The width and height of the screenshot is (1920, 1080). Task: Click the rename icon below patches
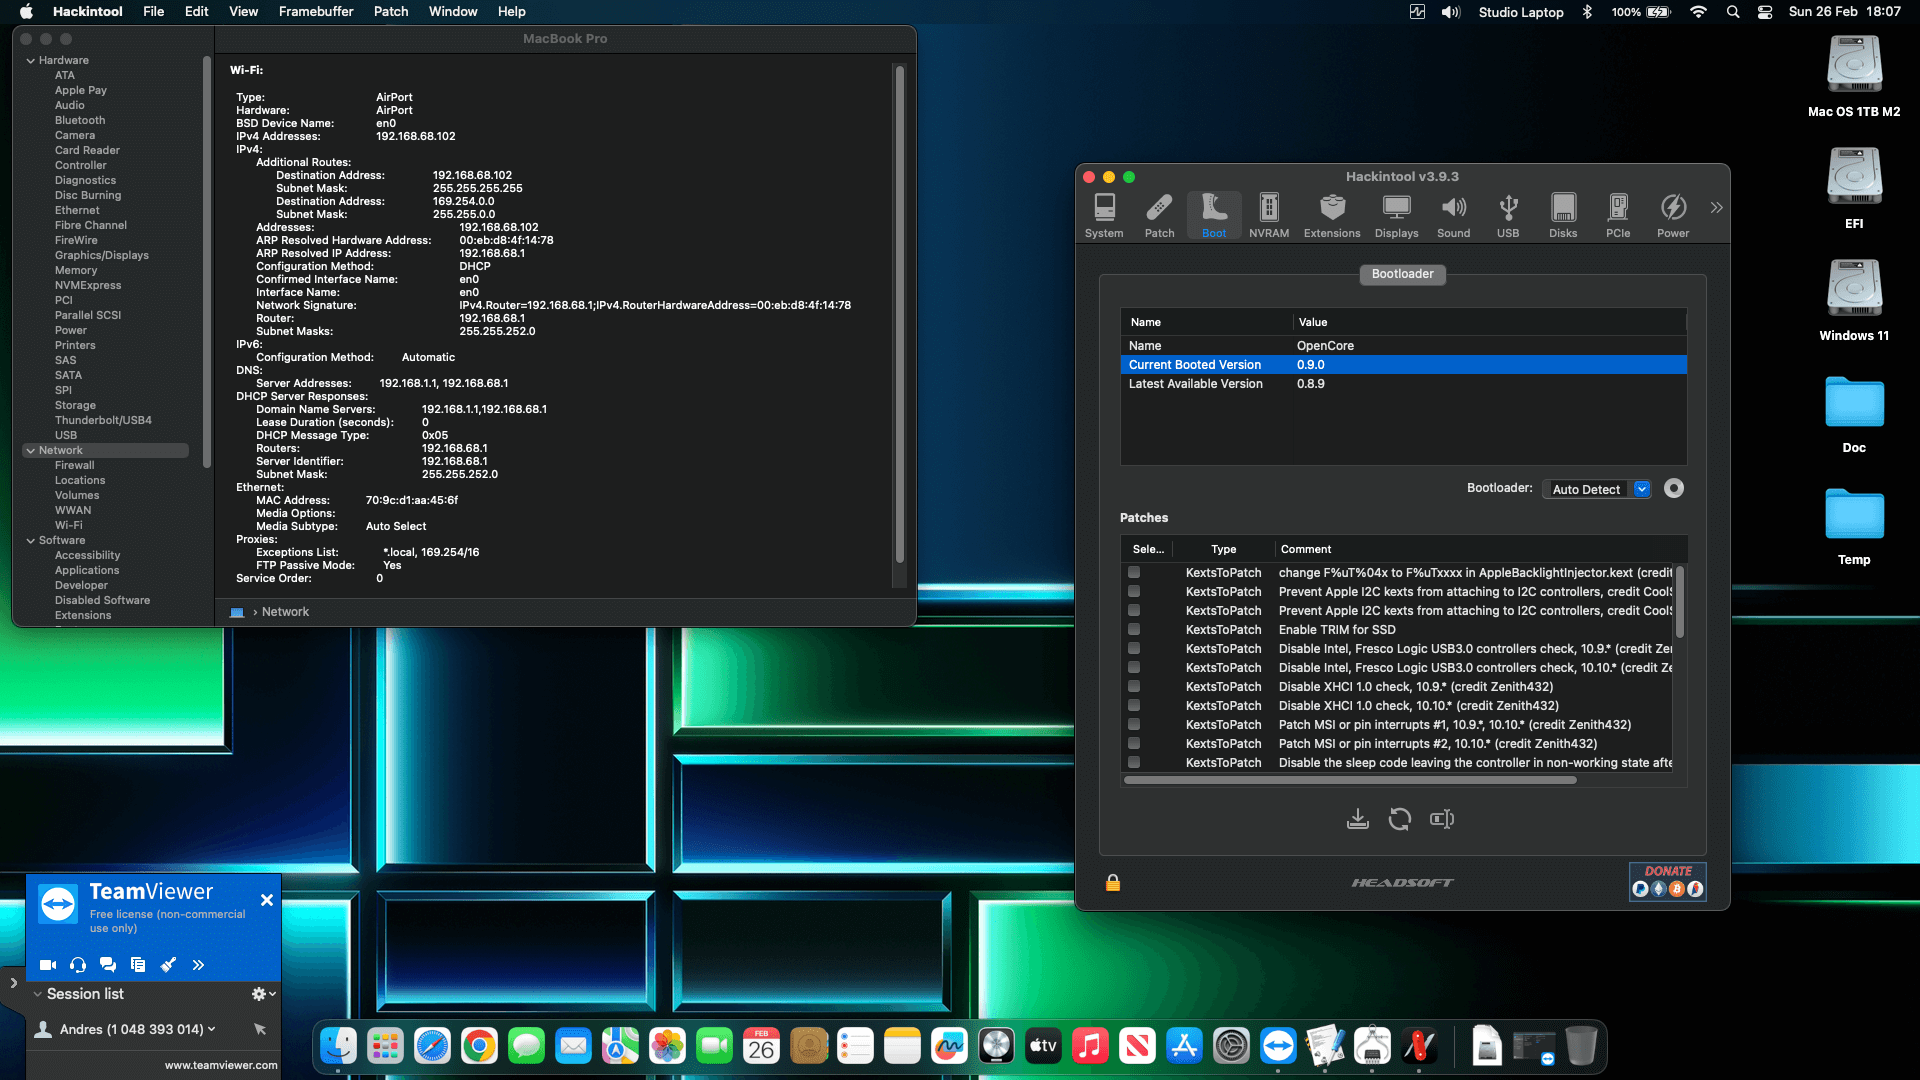(1442, 819)
